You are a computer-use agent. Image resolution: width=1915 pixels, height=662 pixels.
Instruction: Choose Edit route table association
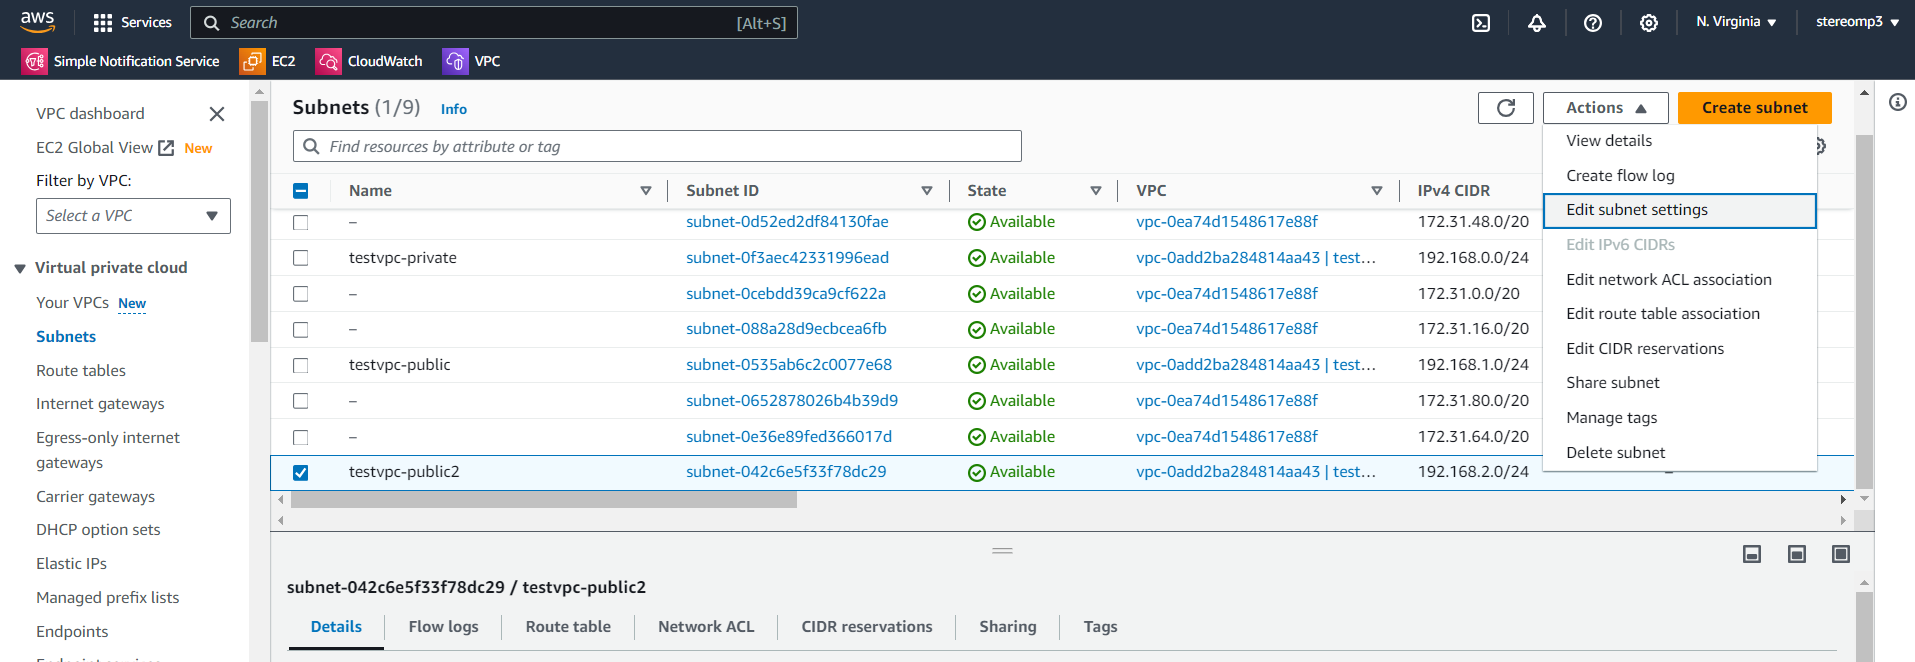coord(1679,314)
